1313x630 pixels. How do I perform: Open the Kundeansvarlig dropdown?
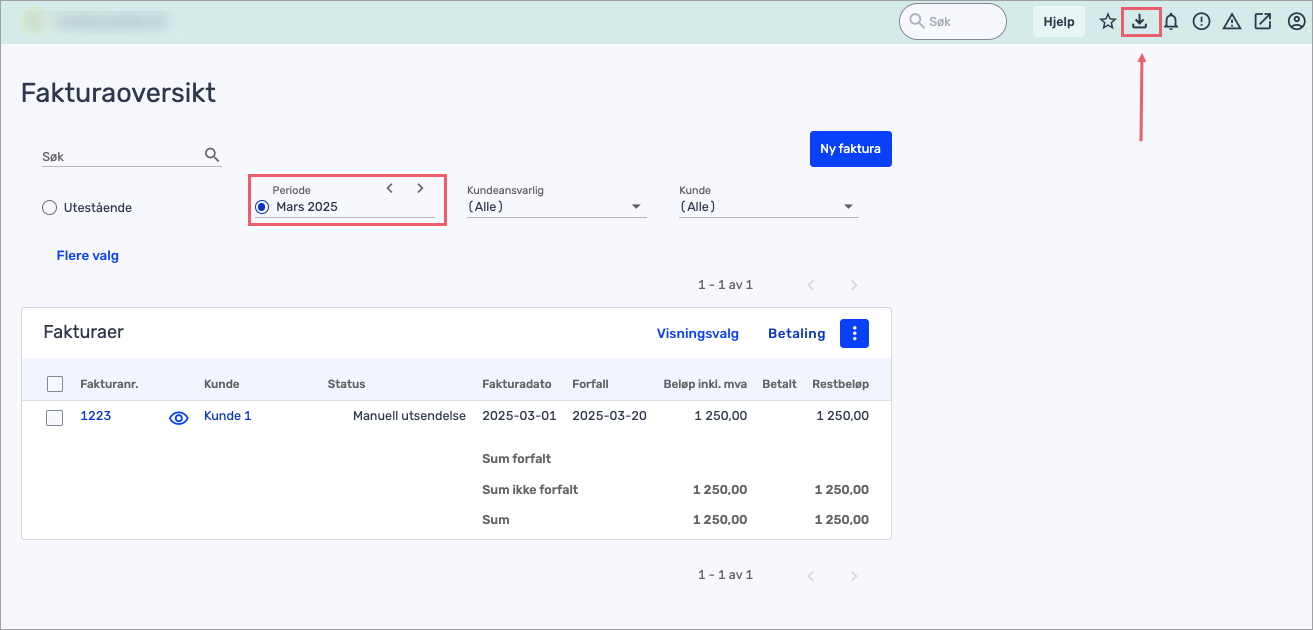(x=556, y=207)
